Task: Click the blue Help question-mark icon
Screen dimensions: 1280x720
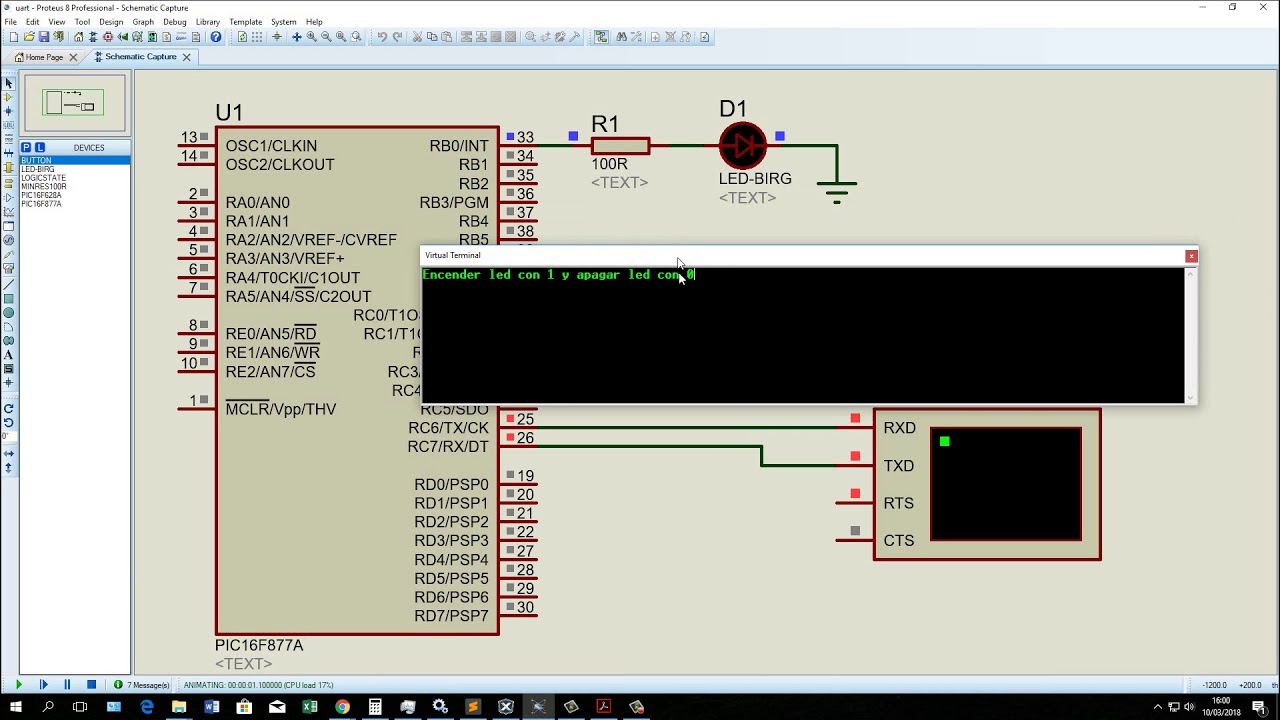Action: [x=216, y=37]
